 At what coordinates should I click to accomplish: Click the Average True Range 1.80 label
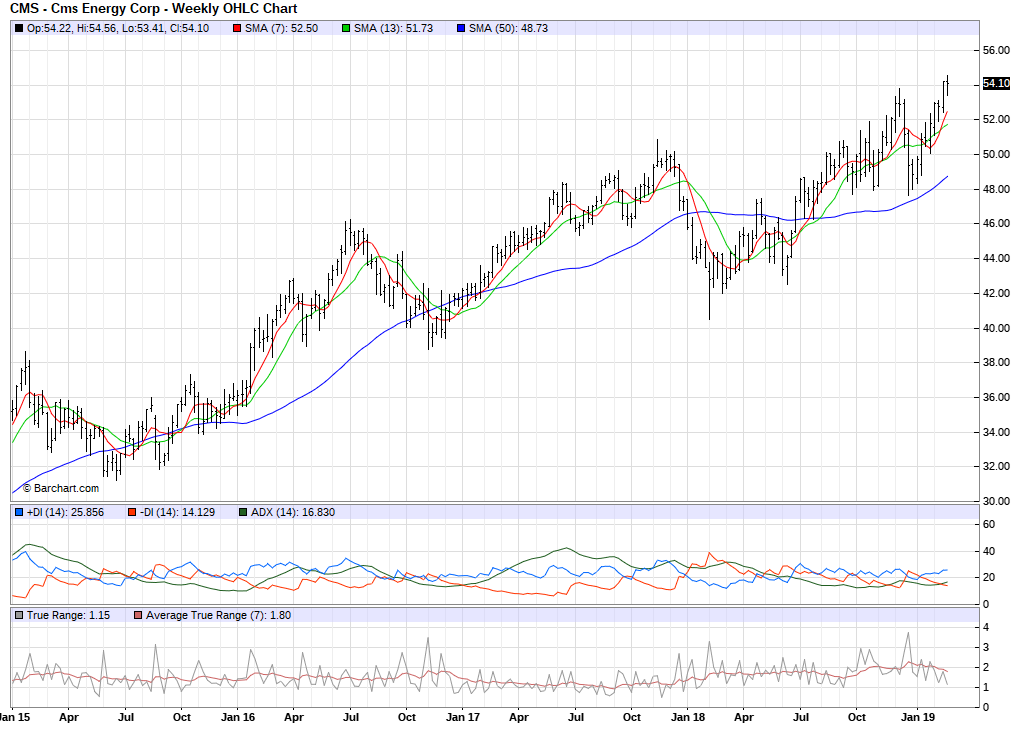[218, 614]
